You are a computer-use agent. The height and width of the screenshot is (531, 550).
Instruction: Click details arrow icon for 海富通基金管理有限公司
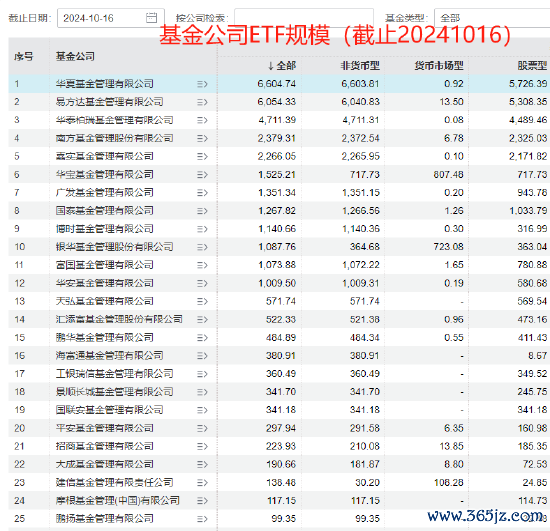pyautogui.click(x=202, y=356)
